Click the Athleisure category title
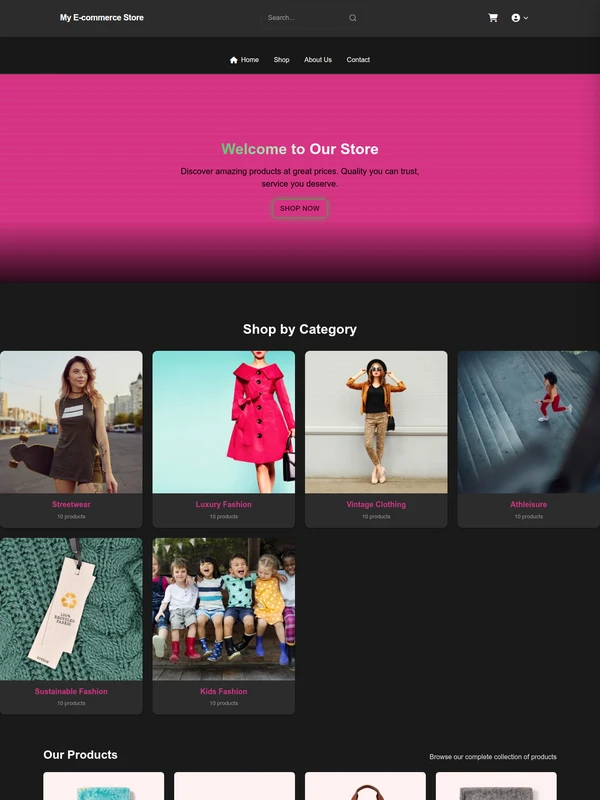 point(529,504)
